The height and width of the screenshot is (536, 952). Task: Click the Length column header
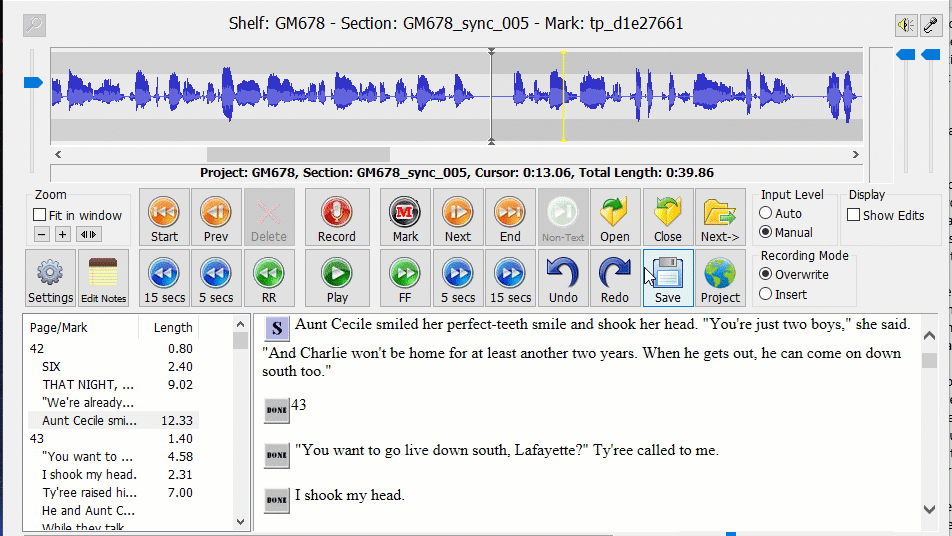click(x=169, y=328)
